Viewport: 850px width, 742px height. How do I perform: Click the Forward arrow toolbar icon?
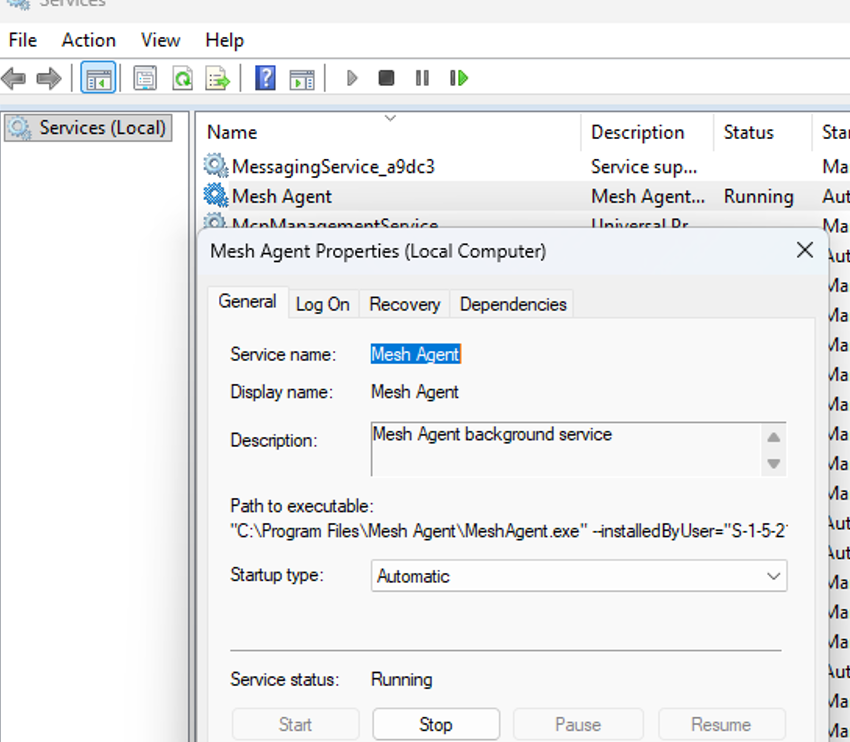(49, 79)
